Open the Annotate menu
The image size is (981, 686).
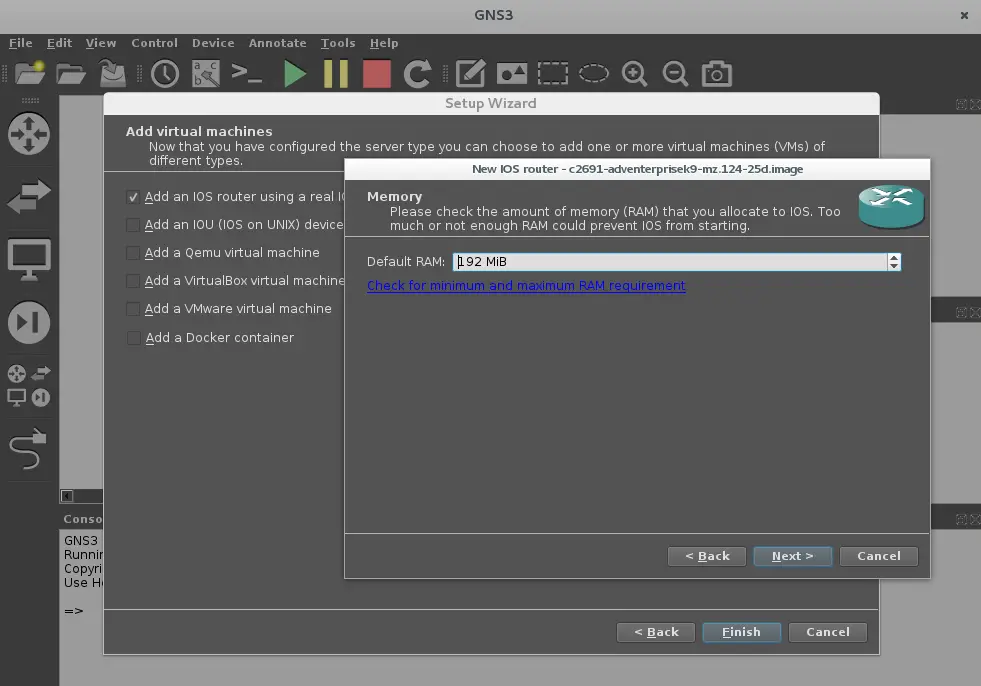click(x=278, y=43)
